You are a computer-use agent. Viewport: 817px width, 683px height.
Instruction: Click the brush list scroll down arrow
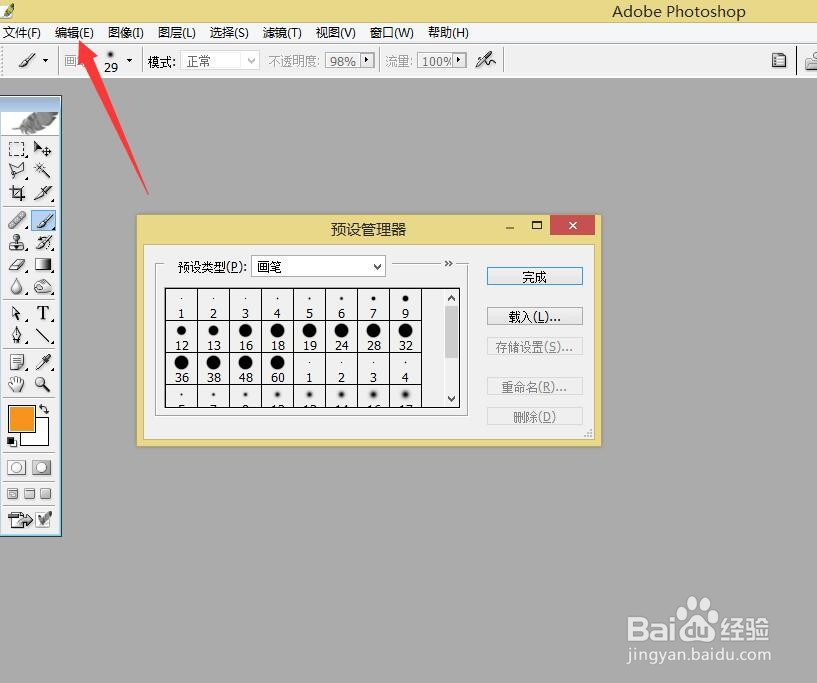[451, 399]
